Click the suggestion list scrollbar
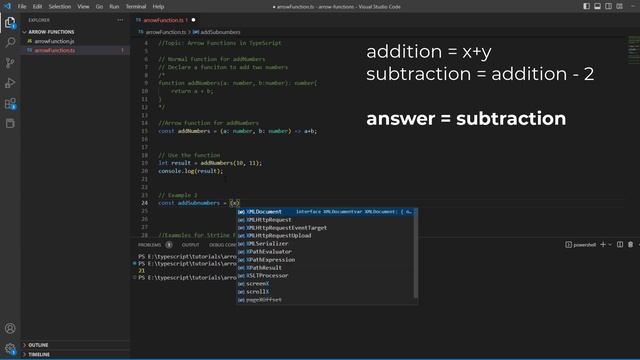 pos(416,253)
